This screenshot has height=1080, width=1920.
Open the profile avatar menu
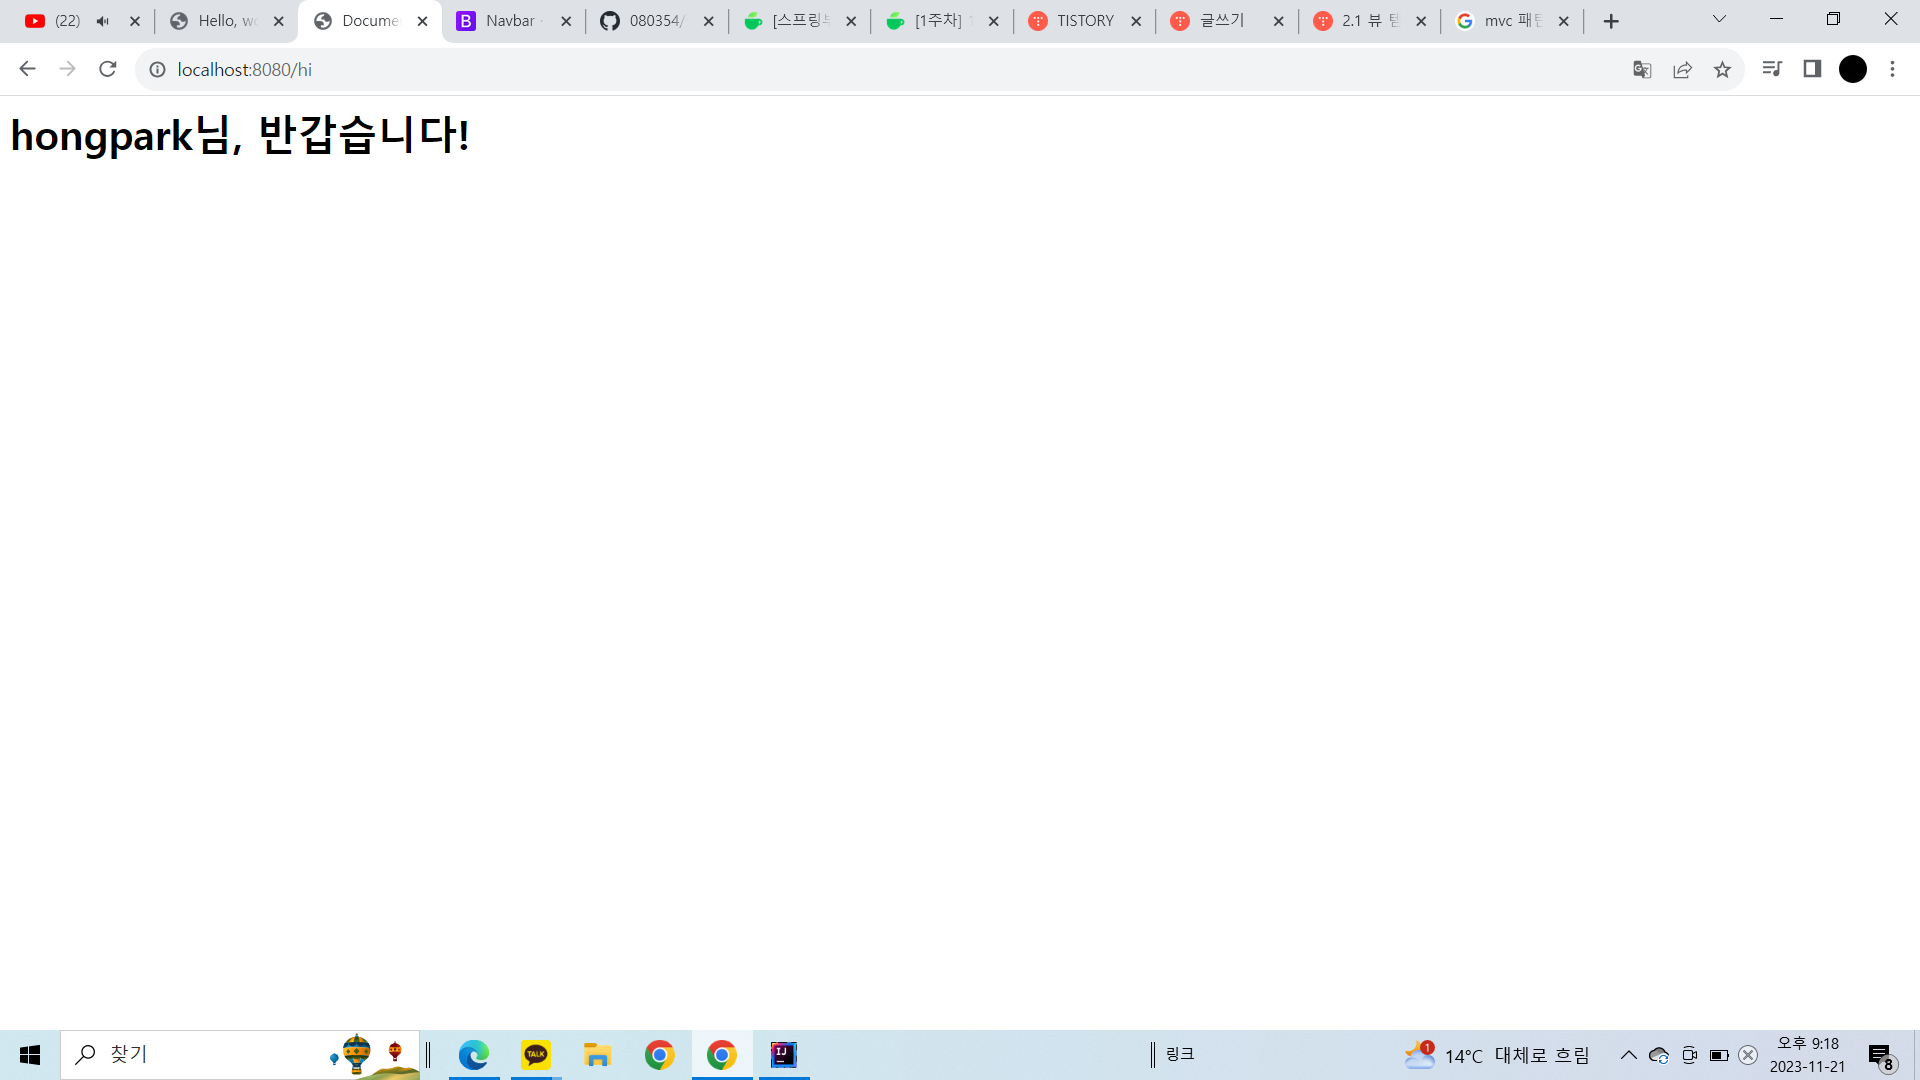(x=1853, y=69)
